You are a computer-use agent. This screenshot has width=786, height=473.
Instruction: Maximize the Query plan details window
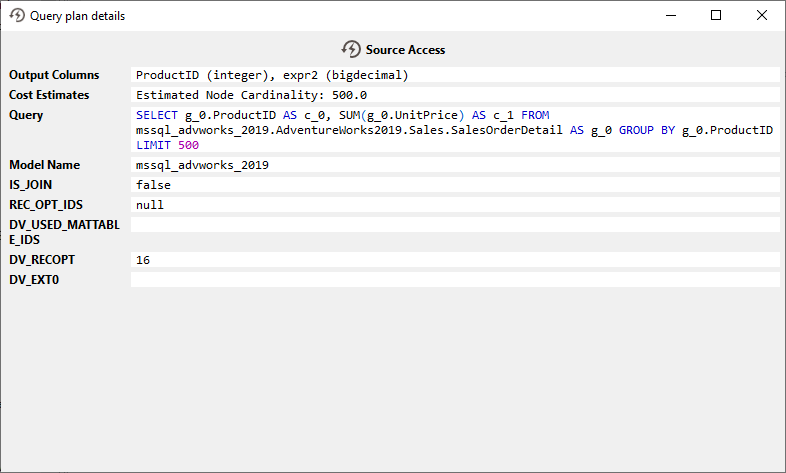(716, 15)
